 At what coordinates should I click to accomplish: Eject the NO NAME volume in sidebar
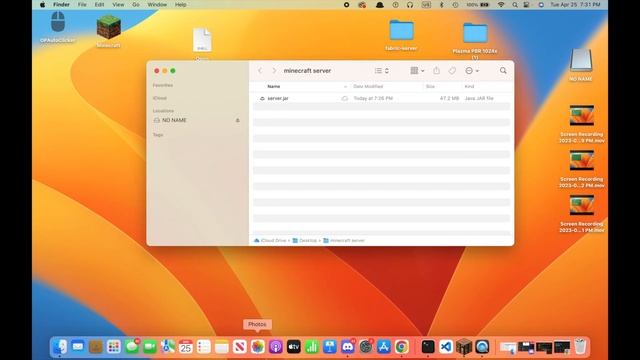[238, 120]
